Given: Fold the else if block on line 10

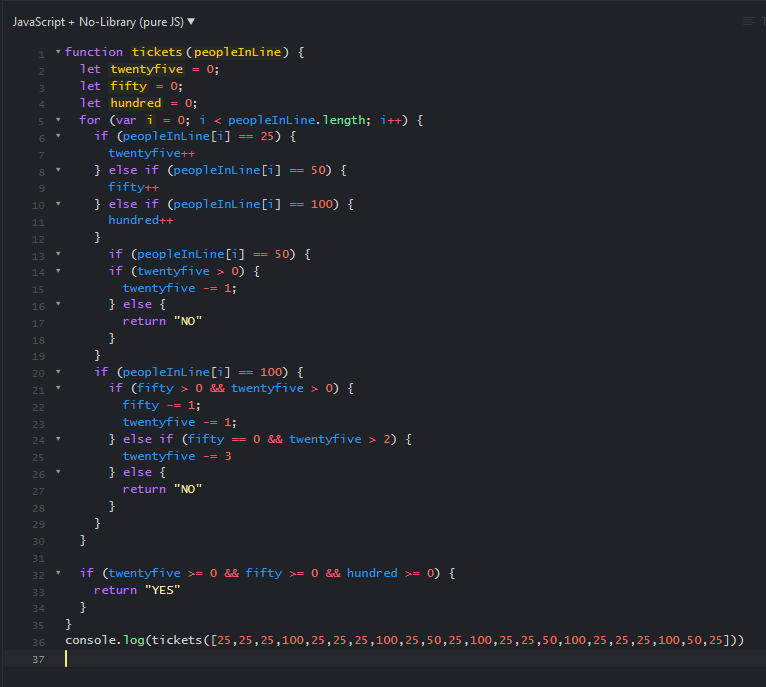Looking at the screenshot, I should point(58,204).
